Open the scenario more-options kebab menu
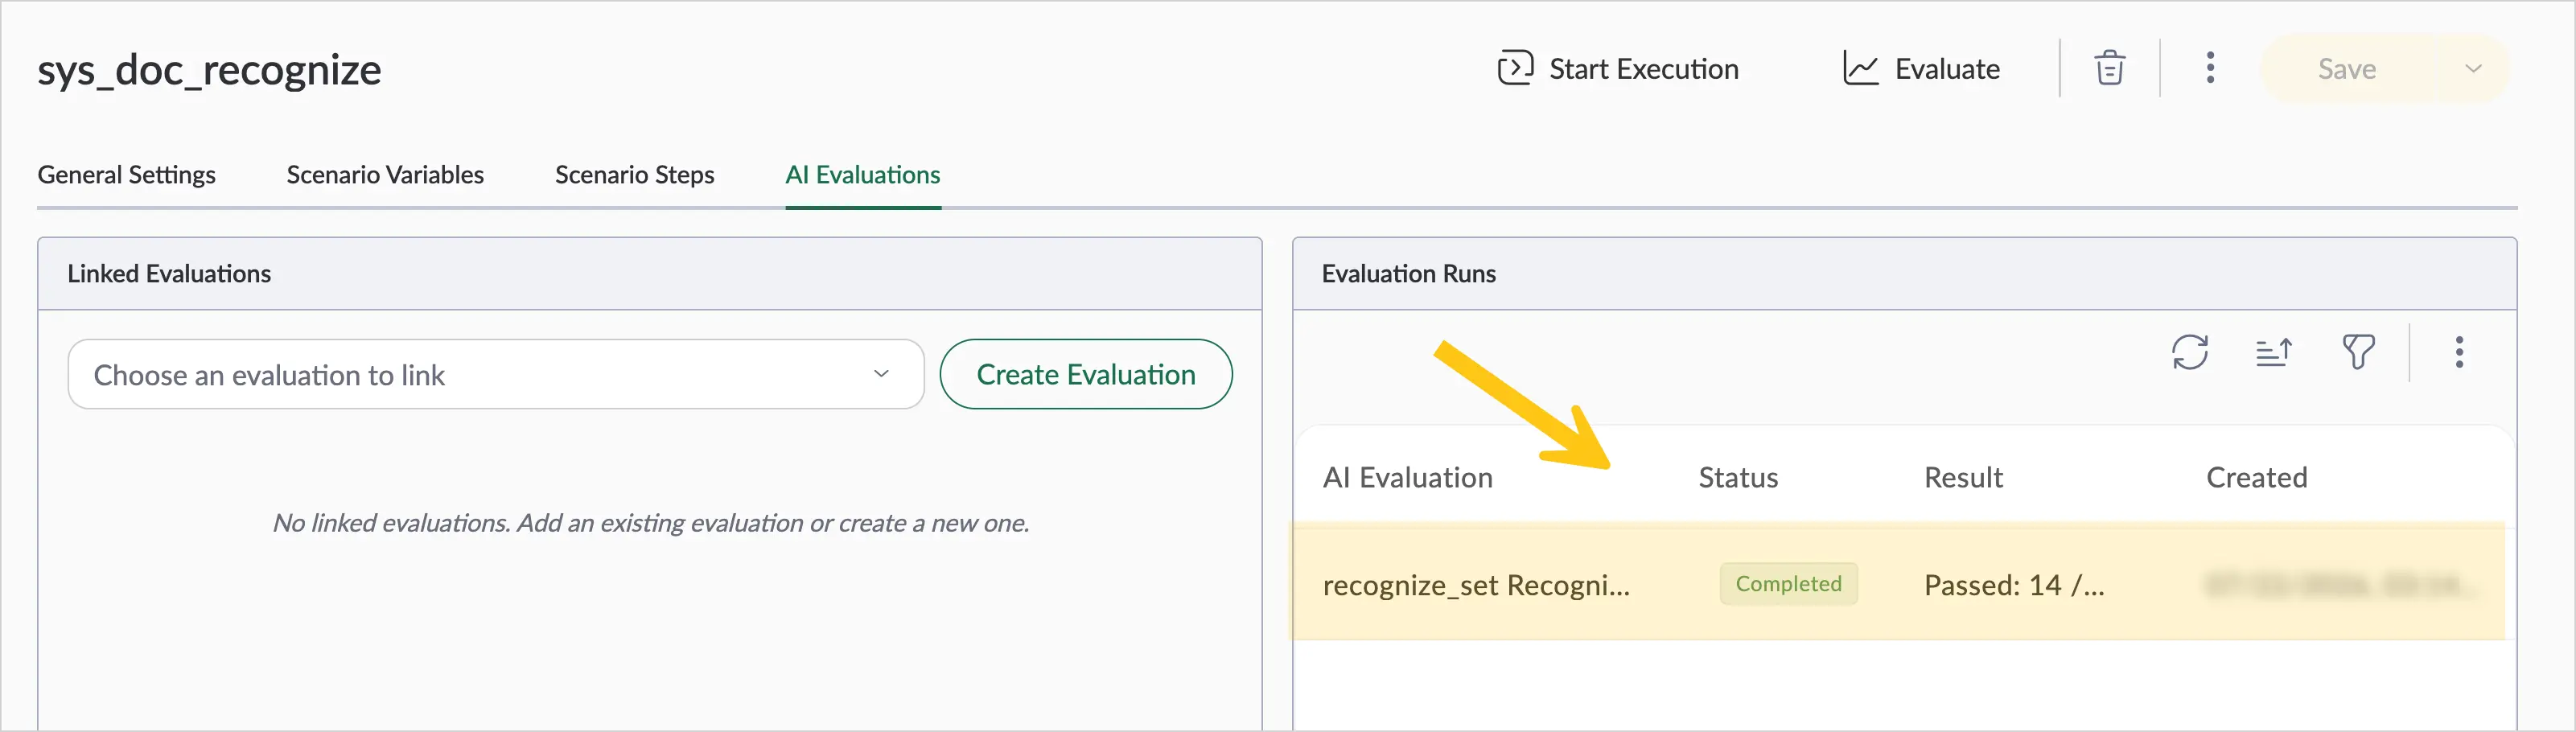The height and width of the screenshot is (732, 2576). pyautogui.click(x=2210, y=69)
